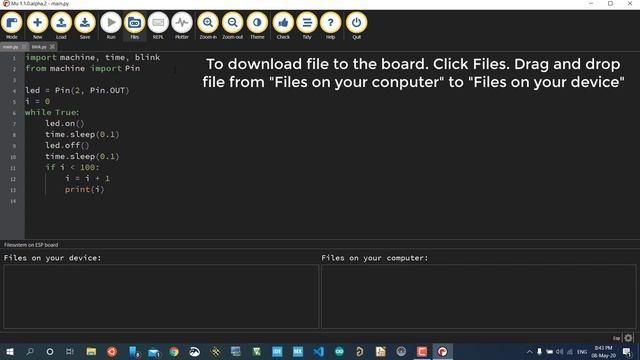Screen dimensions: 640x360
Task: Open Google Chrome from taskbar
Action: [x=174, y=351]
